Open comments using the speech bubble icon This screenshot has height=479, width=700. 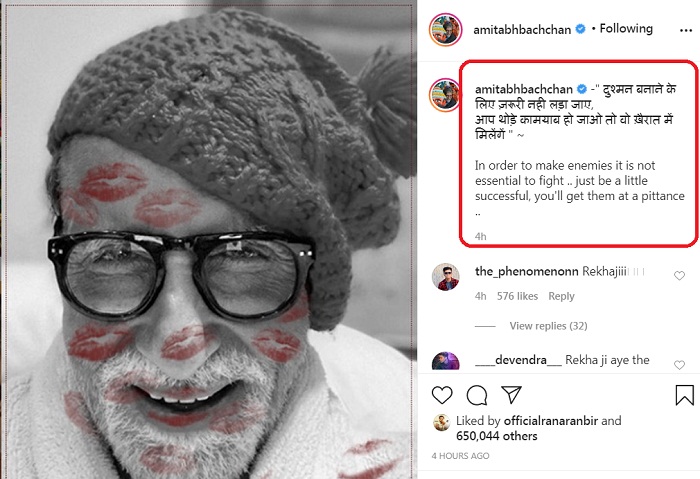click(x=477, y=395)
